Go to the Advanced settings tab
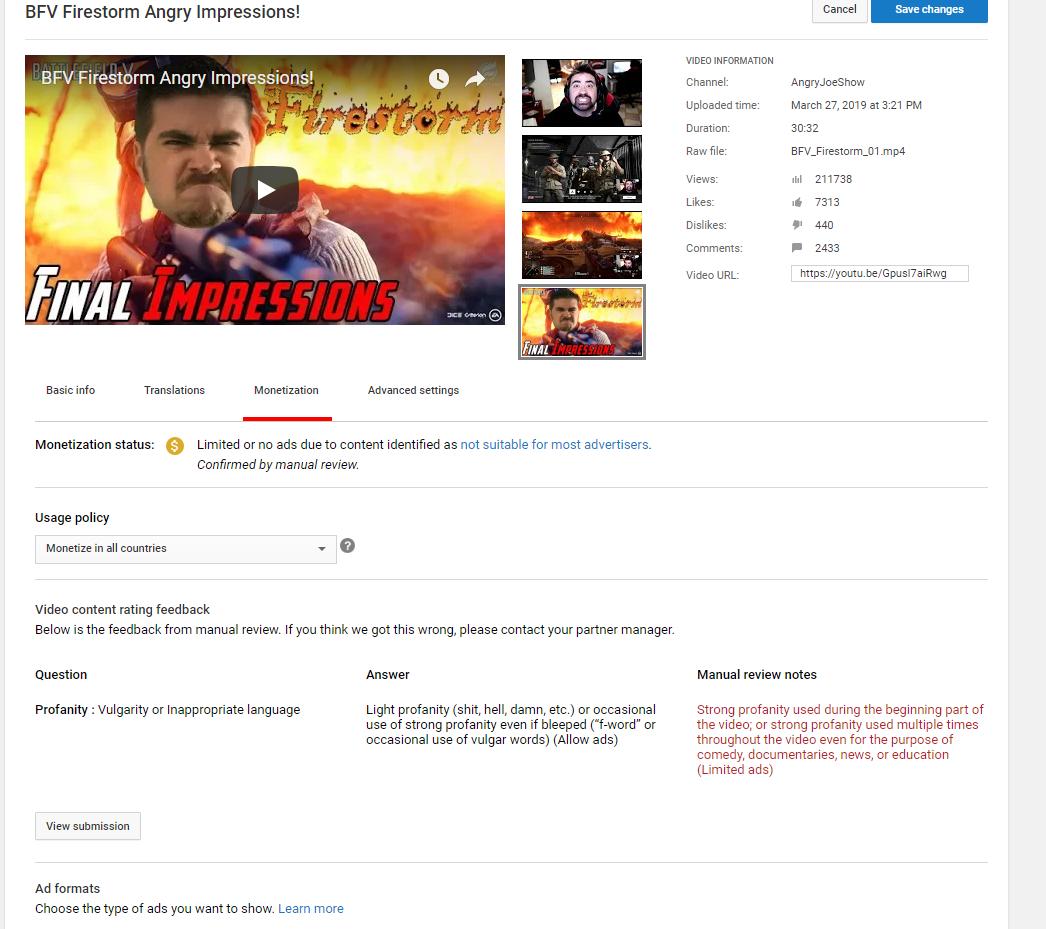Viewport: 1046px width, 929px height. coord(413,390)
